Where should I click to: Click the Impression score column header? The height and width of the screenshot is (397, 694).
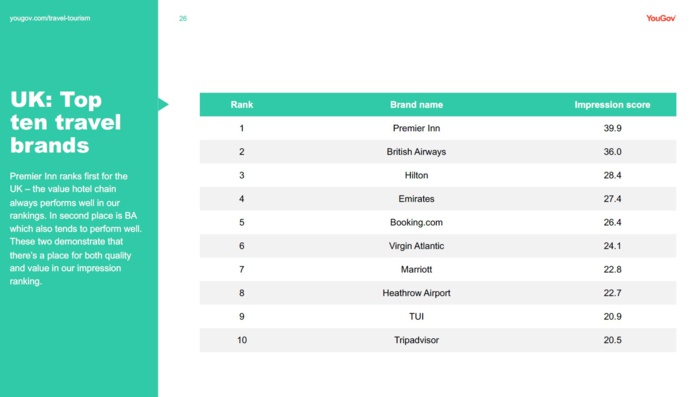coord(612,105)
